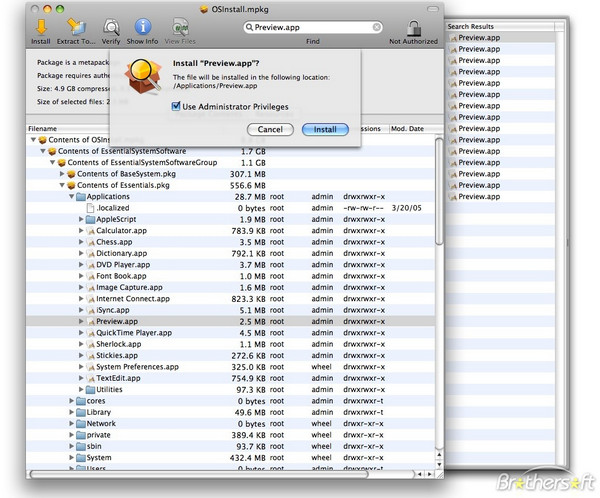600x498 pixels.
Task: Click wheel group of System Preferences.app
Action: pyautogui.click(x=321, y=367)
